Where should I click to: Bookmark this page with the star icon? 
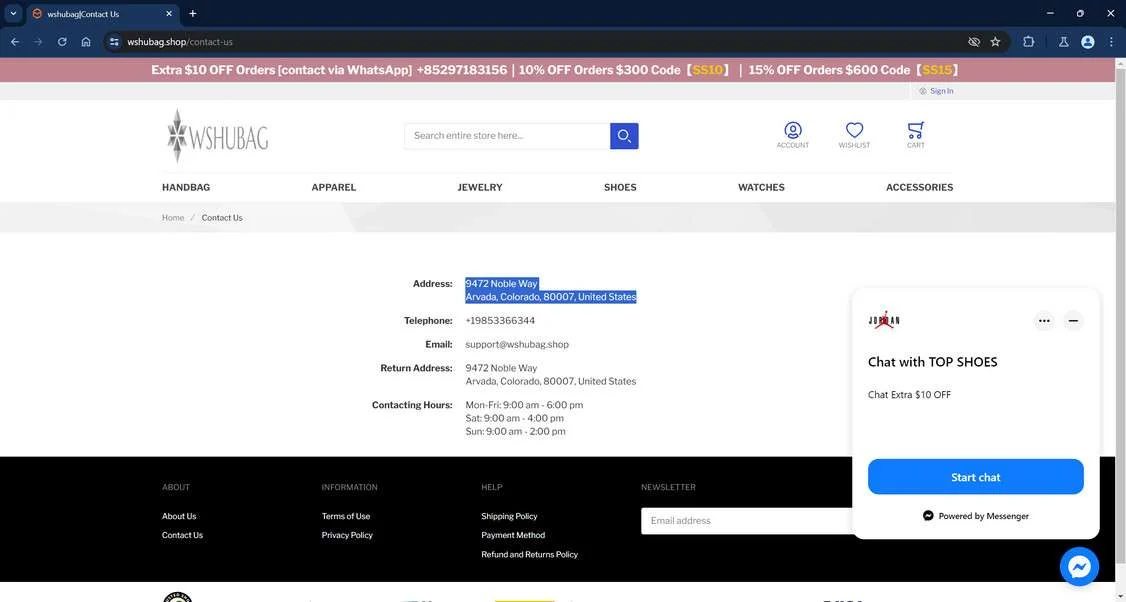995,42
